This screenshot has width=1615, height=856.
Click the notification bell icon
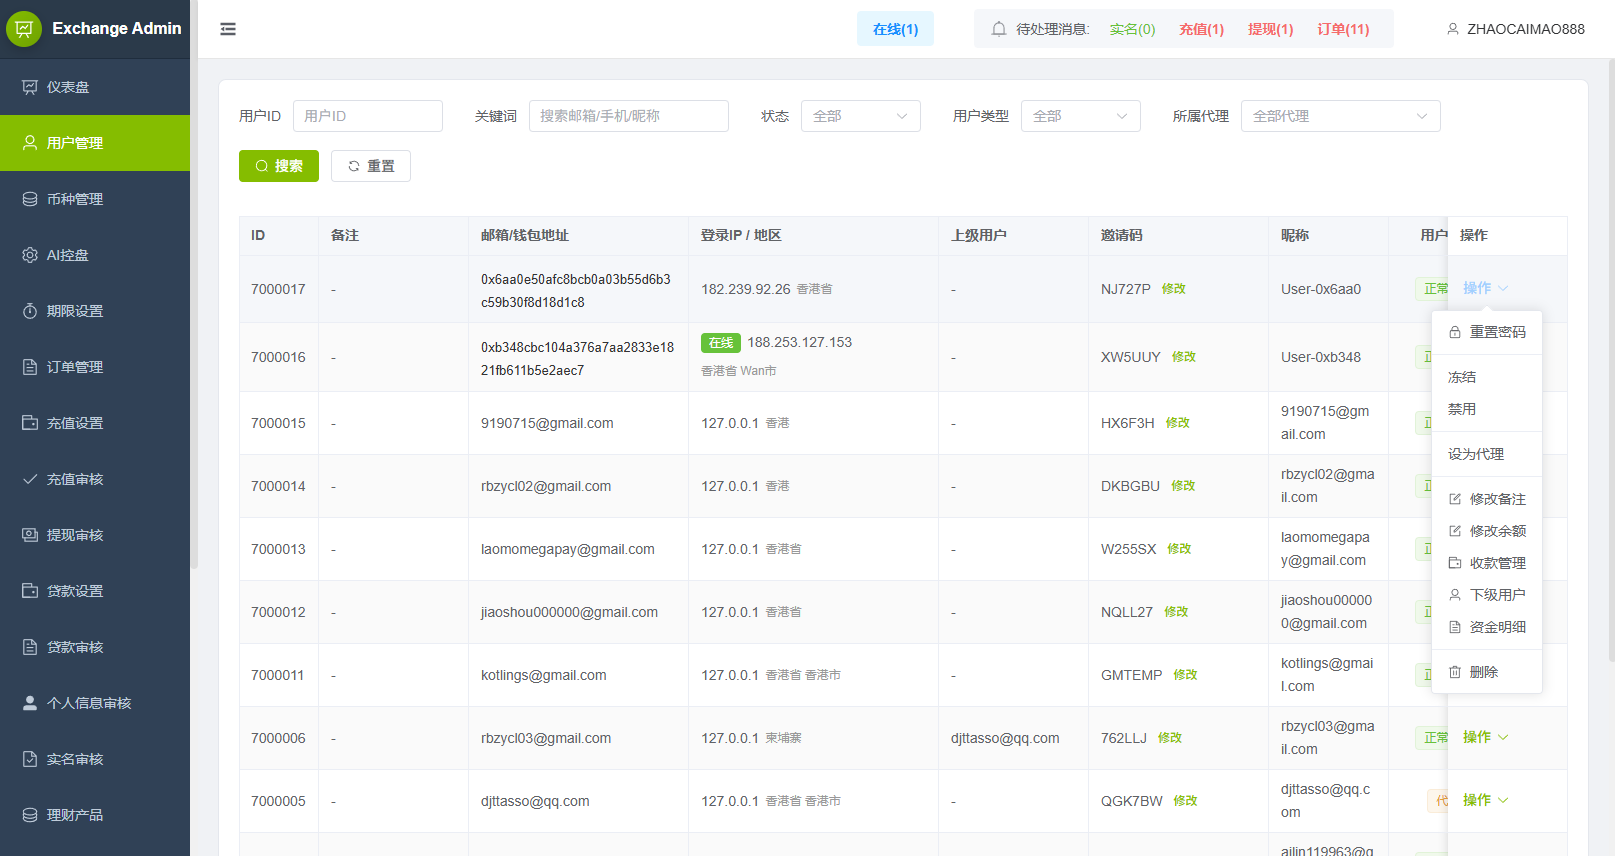[x=998, y=29]
